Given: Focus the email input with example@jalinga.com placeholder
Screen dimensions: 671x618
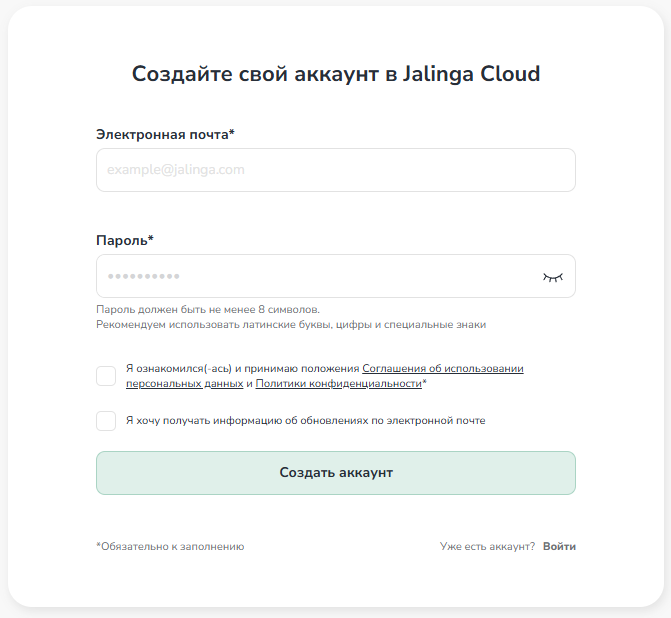Looking at the screenshot, I should tap(335, 170).
